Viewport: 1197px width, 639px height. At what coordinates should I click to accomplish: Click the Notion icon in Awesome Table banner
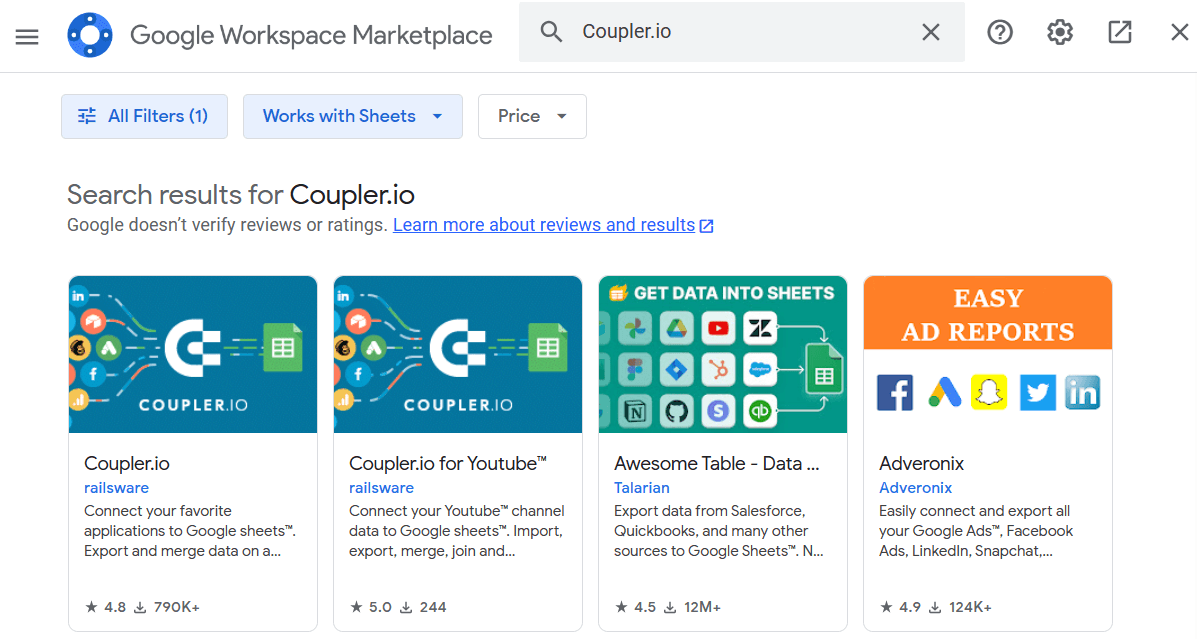click(635, 411)
